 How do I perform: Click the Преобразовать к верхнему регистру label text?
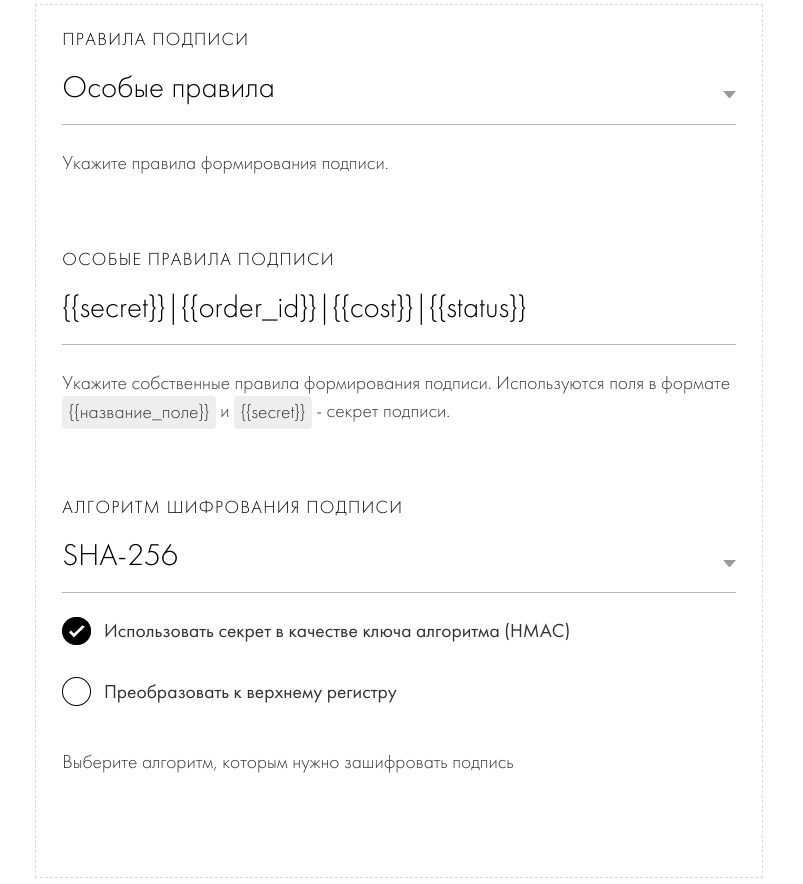point(250,693)
